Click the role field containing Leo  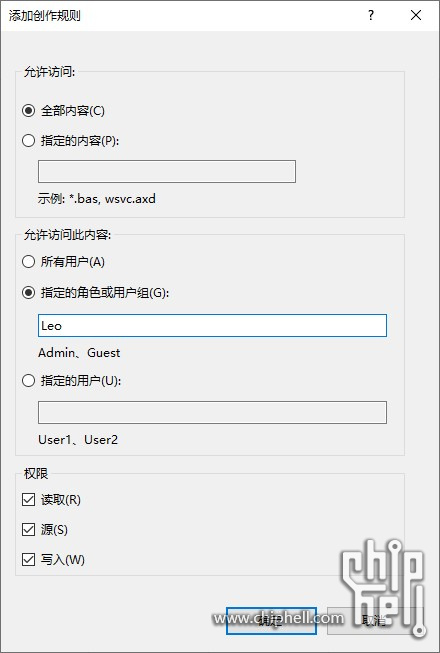pos(212,325)
